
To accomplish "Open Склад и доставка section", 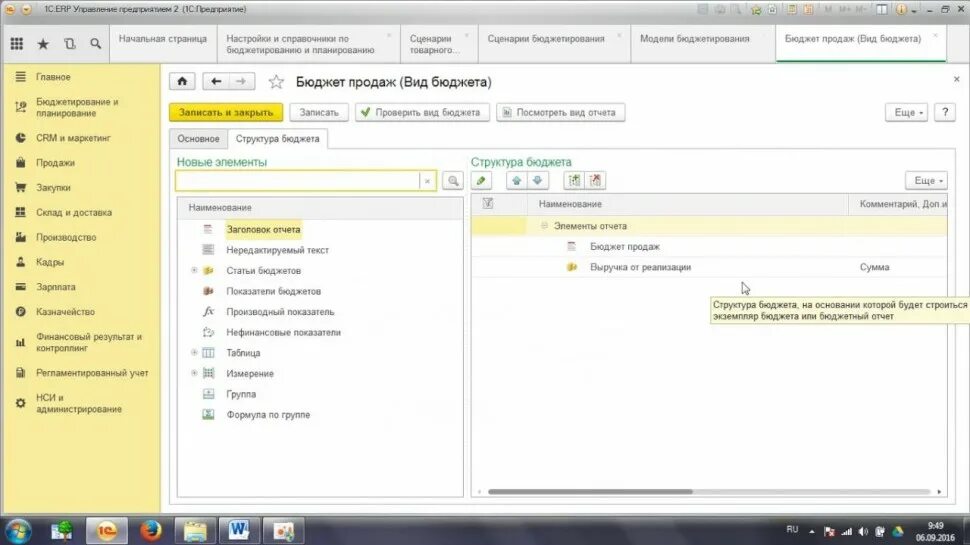I will tap(74, 212).
